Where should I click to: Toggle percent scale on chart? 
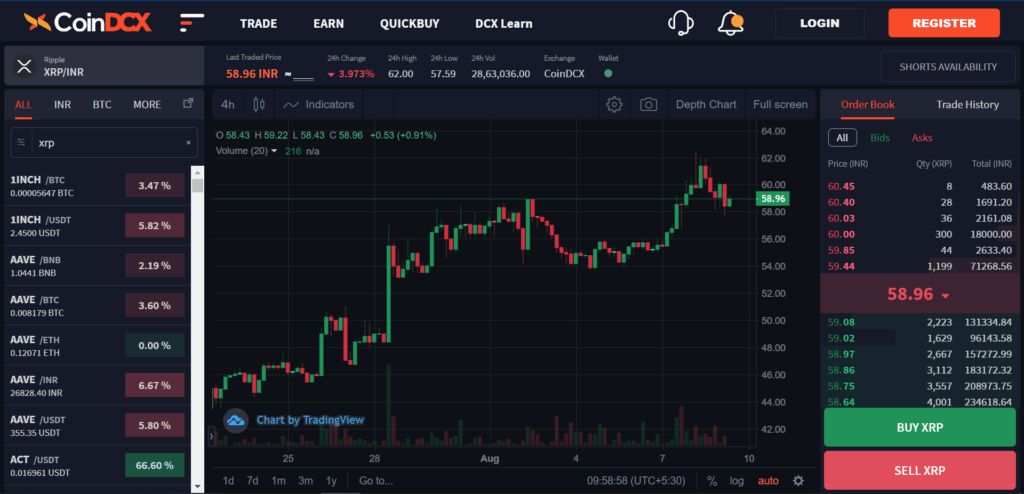(712, 481)
